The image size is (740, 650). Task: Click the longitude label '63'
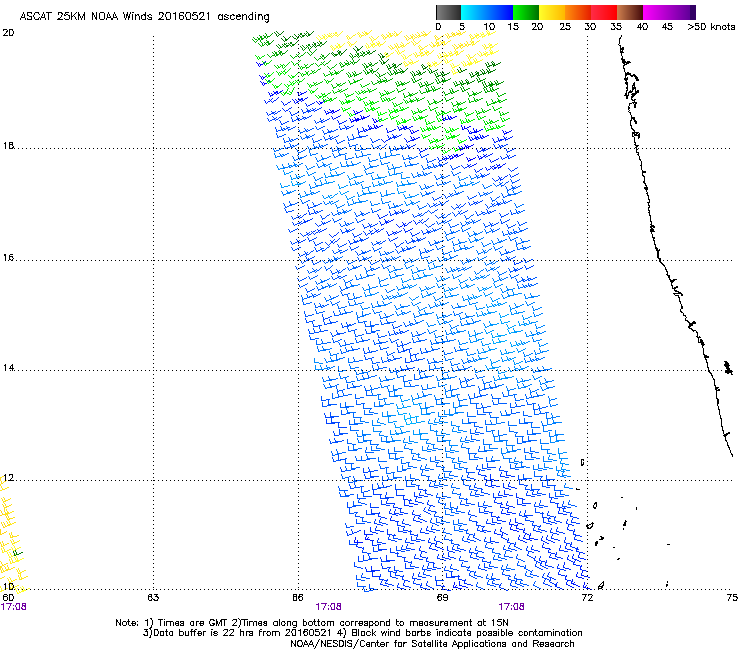(x=153, y=598)
